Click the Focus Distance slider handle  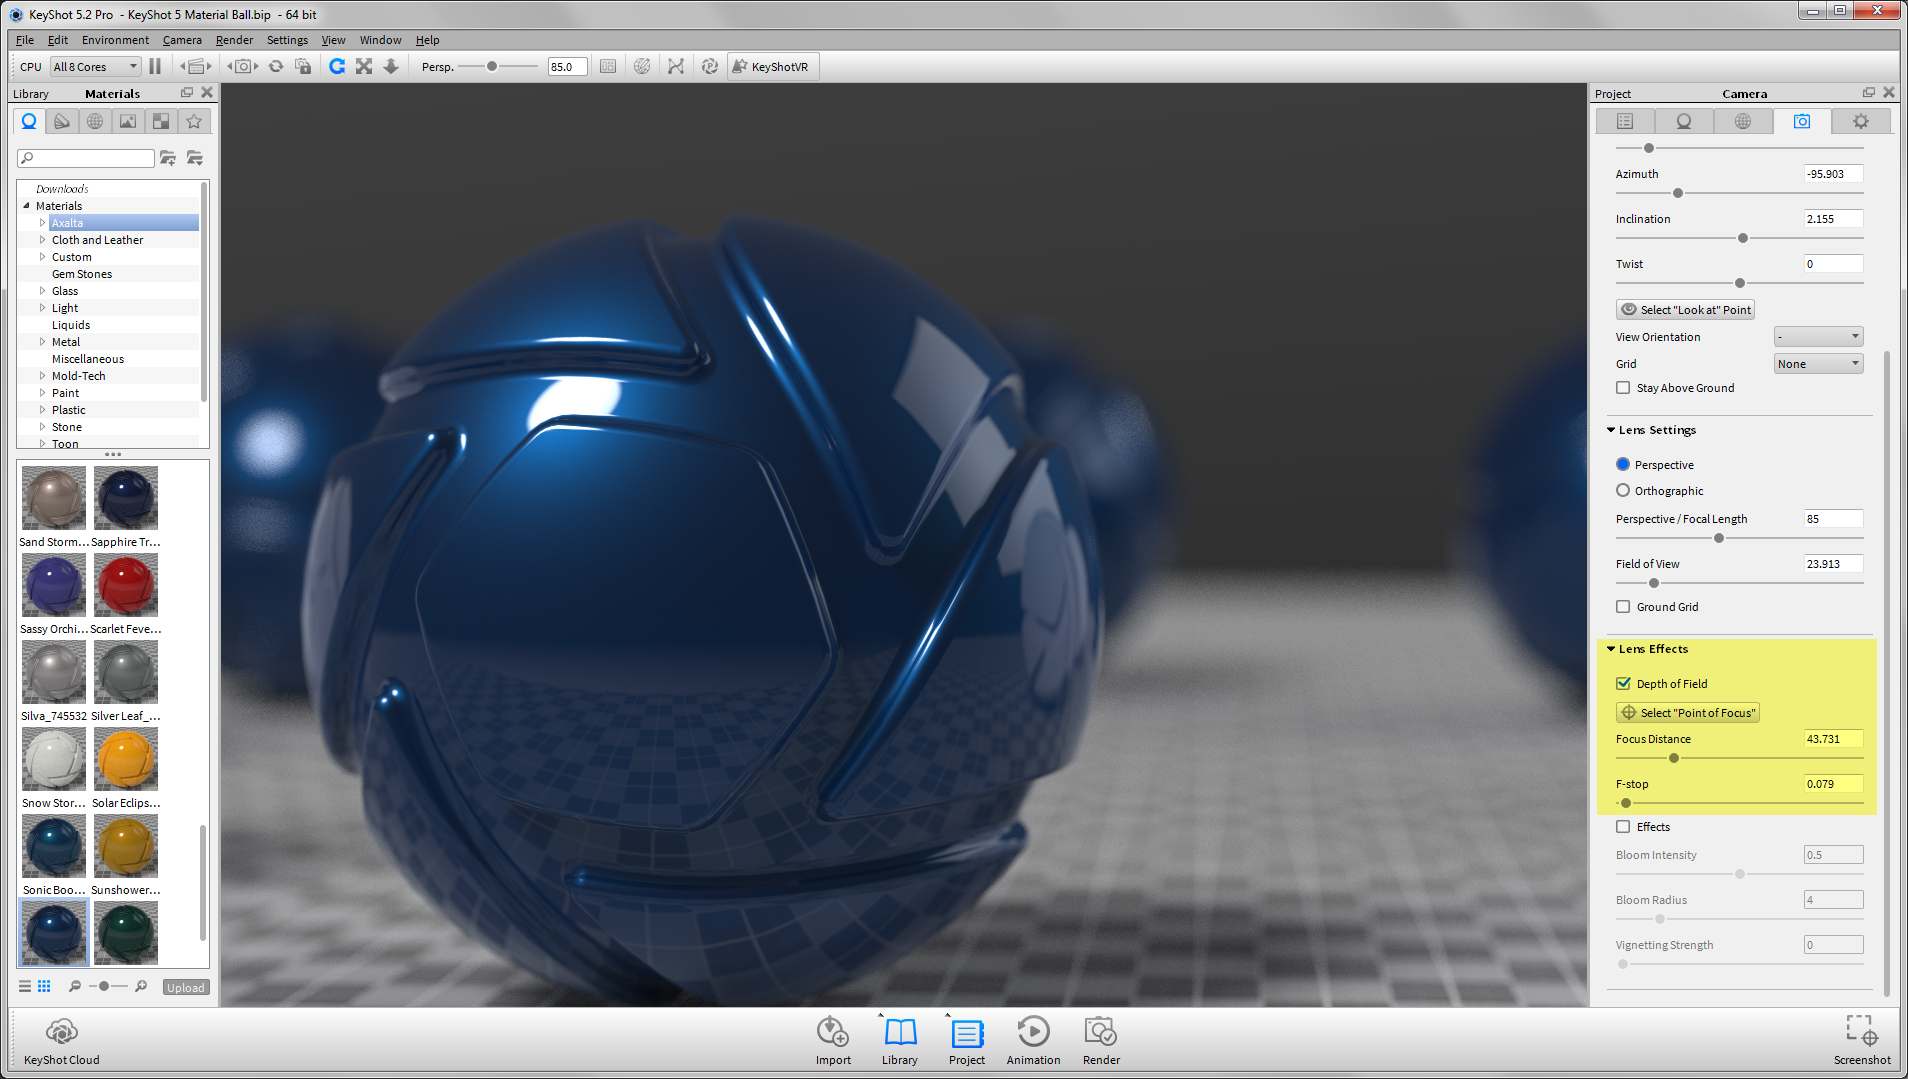[1674, 758]
